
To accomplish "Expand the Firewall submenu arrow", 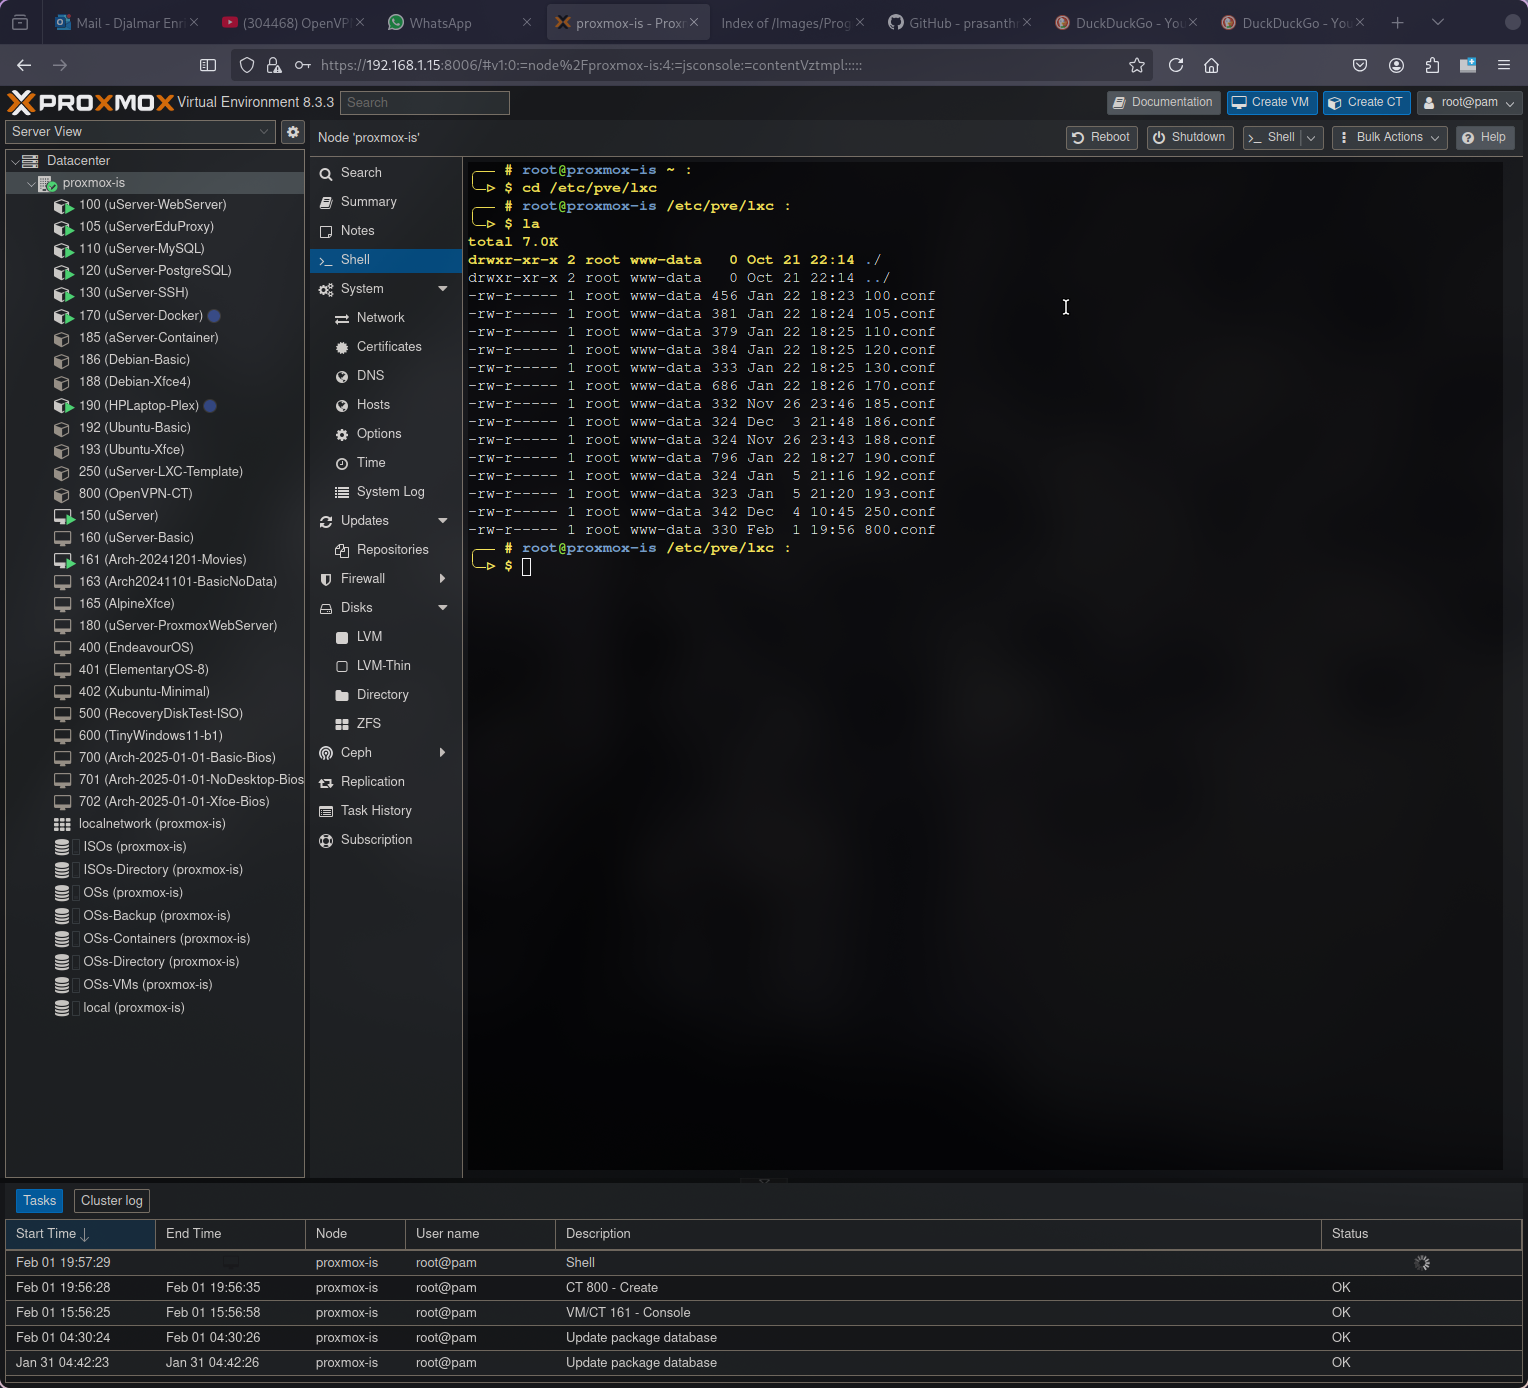I will 442,579.
